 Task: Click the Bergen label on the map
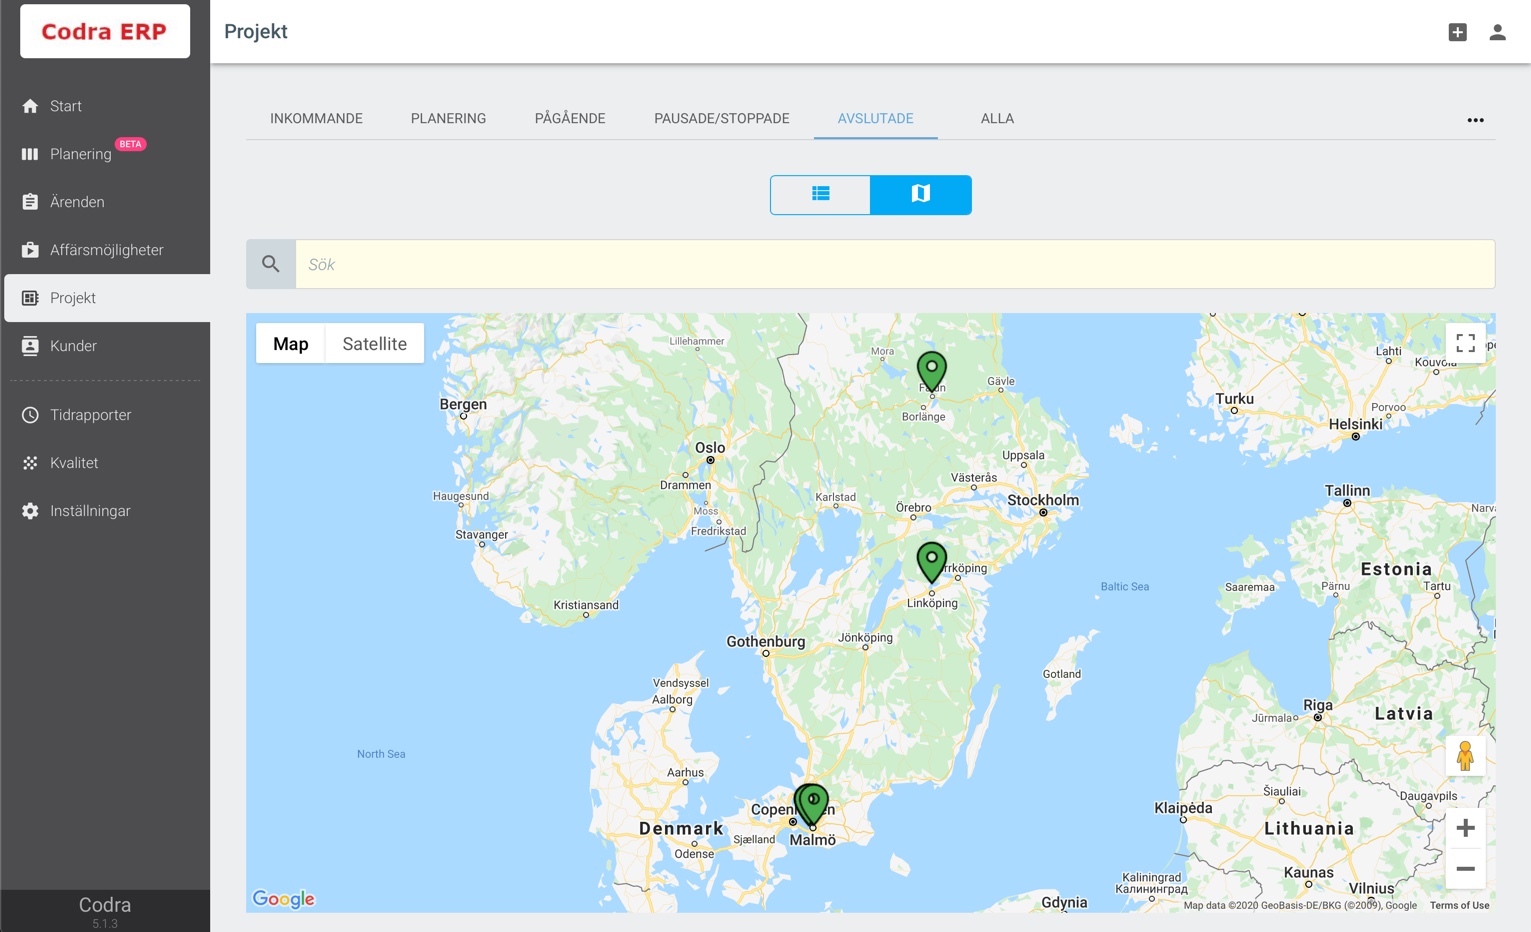pos(463,404)
